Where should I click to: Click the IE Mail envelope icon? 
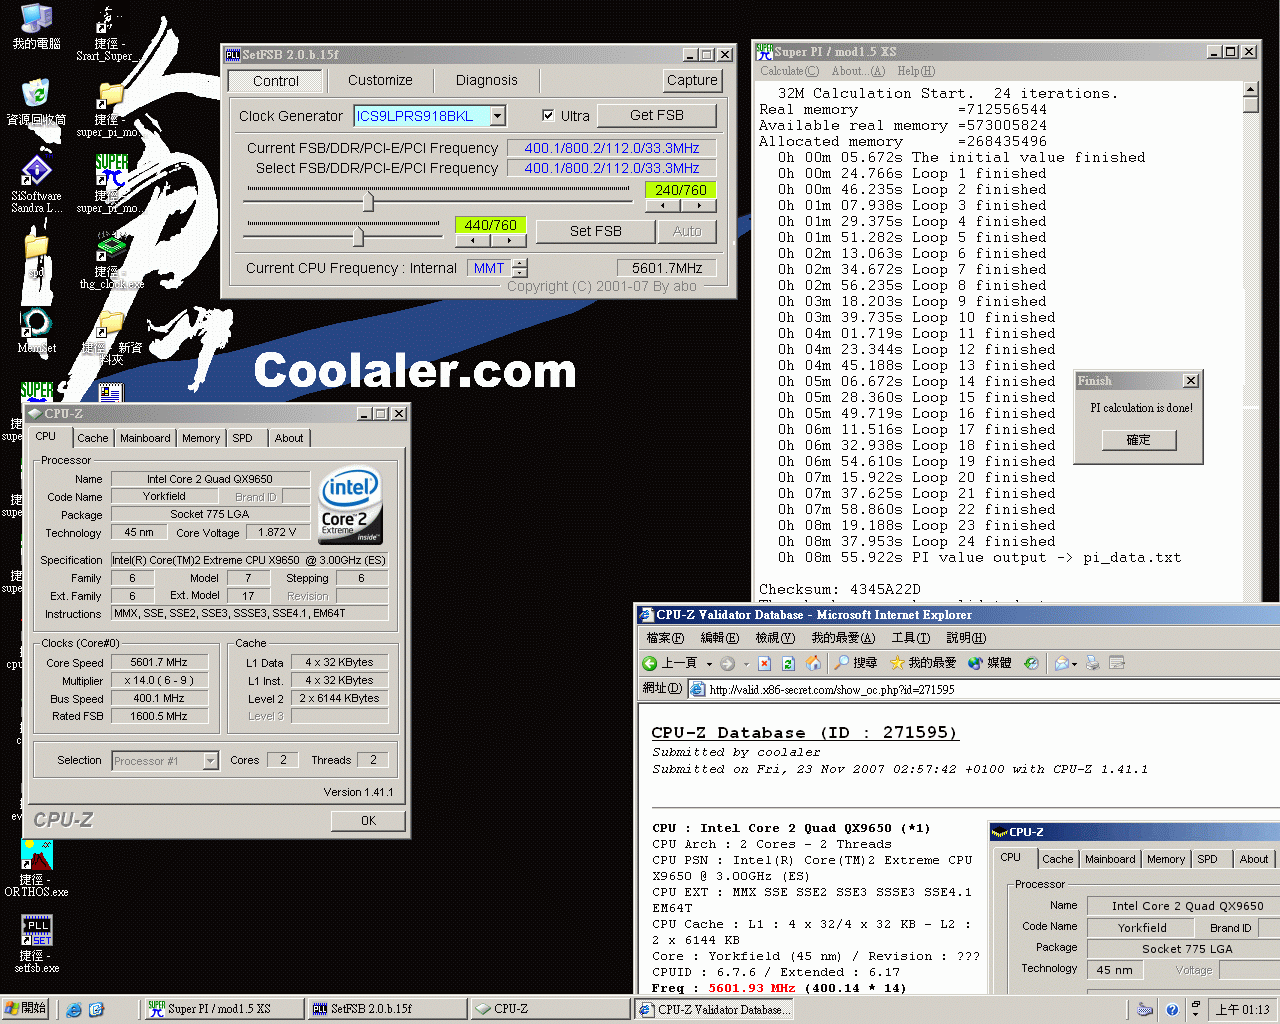[x=1062, y=663]
